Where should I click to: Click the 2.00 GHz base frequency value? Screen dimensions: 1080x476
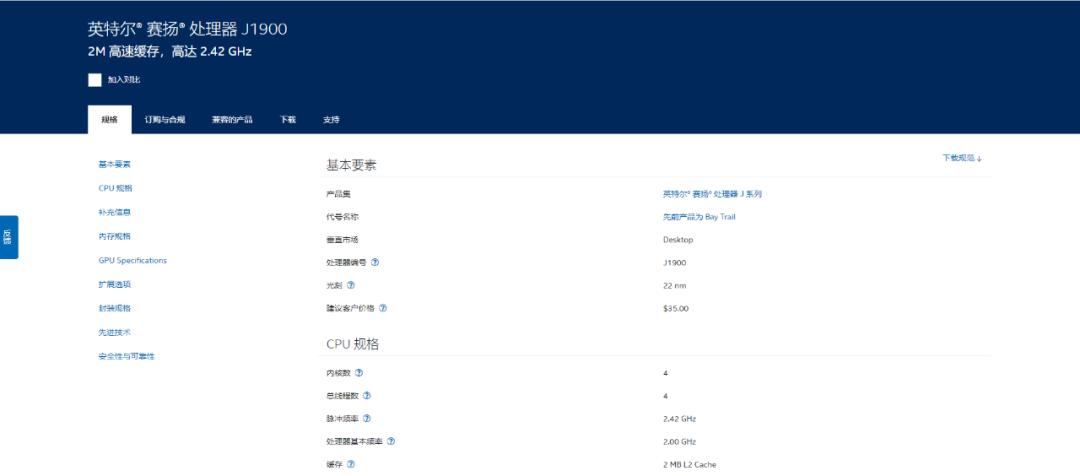point(681,442)
